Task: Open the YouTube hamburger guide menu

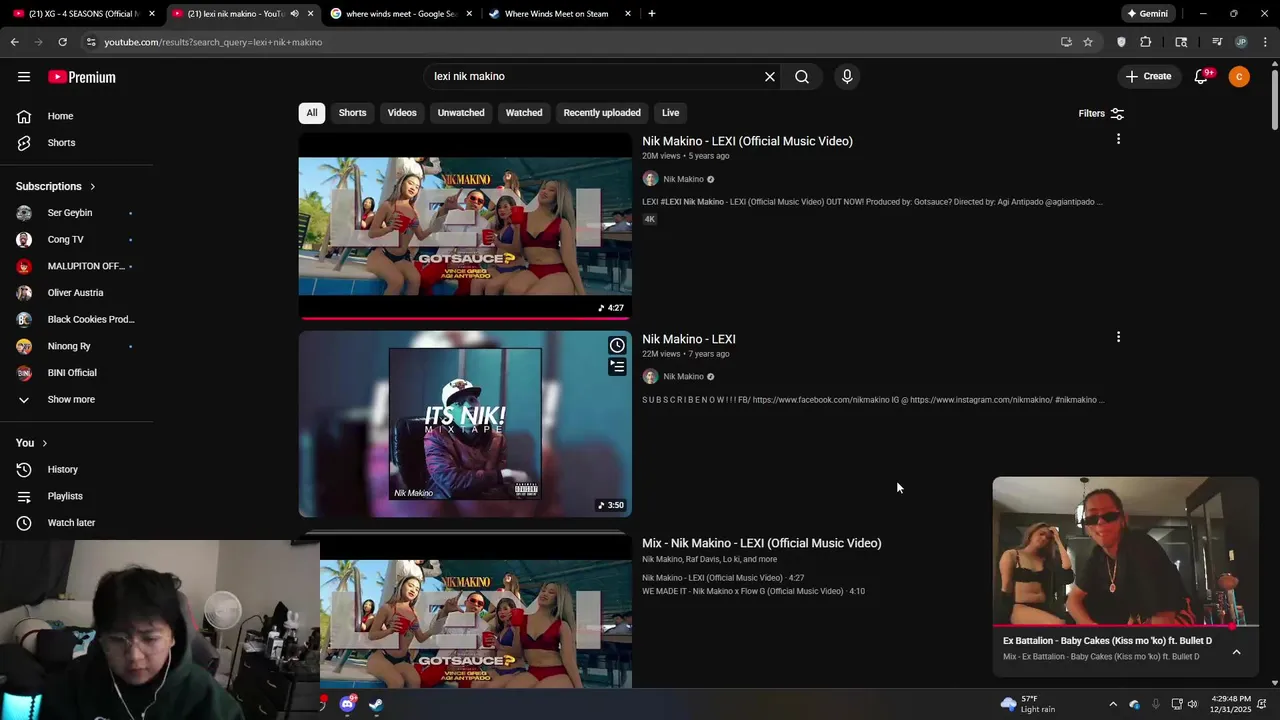Action: (x=24, y=77)
